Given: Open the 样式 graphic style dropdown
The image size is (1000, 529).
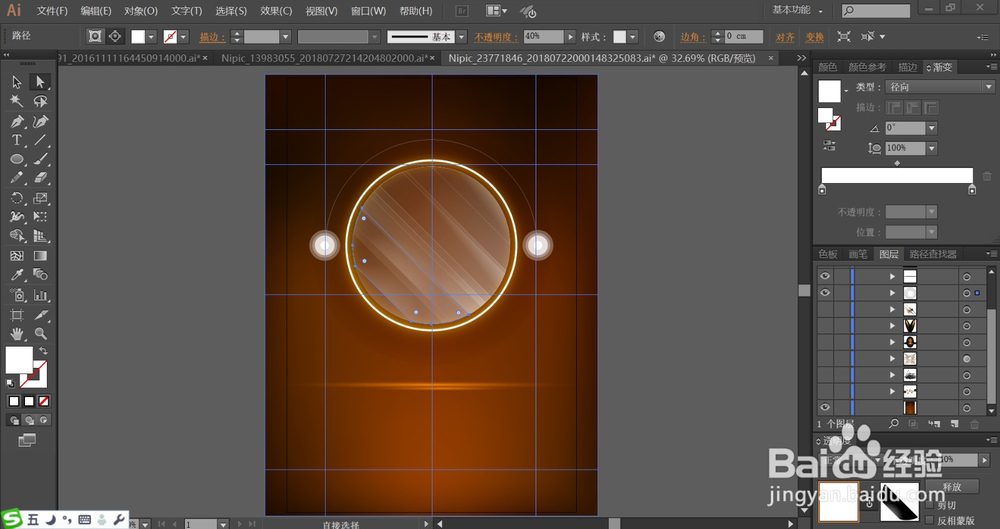Looking at the screenshot, I should 633,37.
